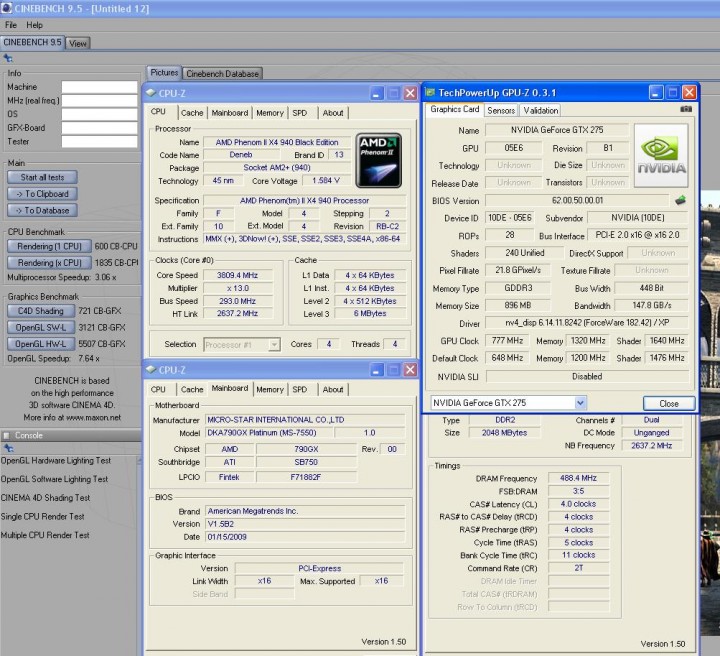The height and width of the screenshot is (656, 720).
Task: Open the Mainboard tab in upper CPU-Z
Action: coord(230,112)
